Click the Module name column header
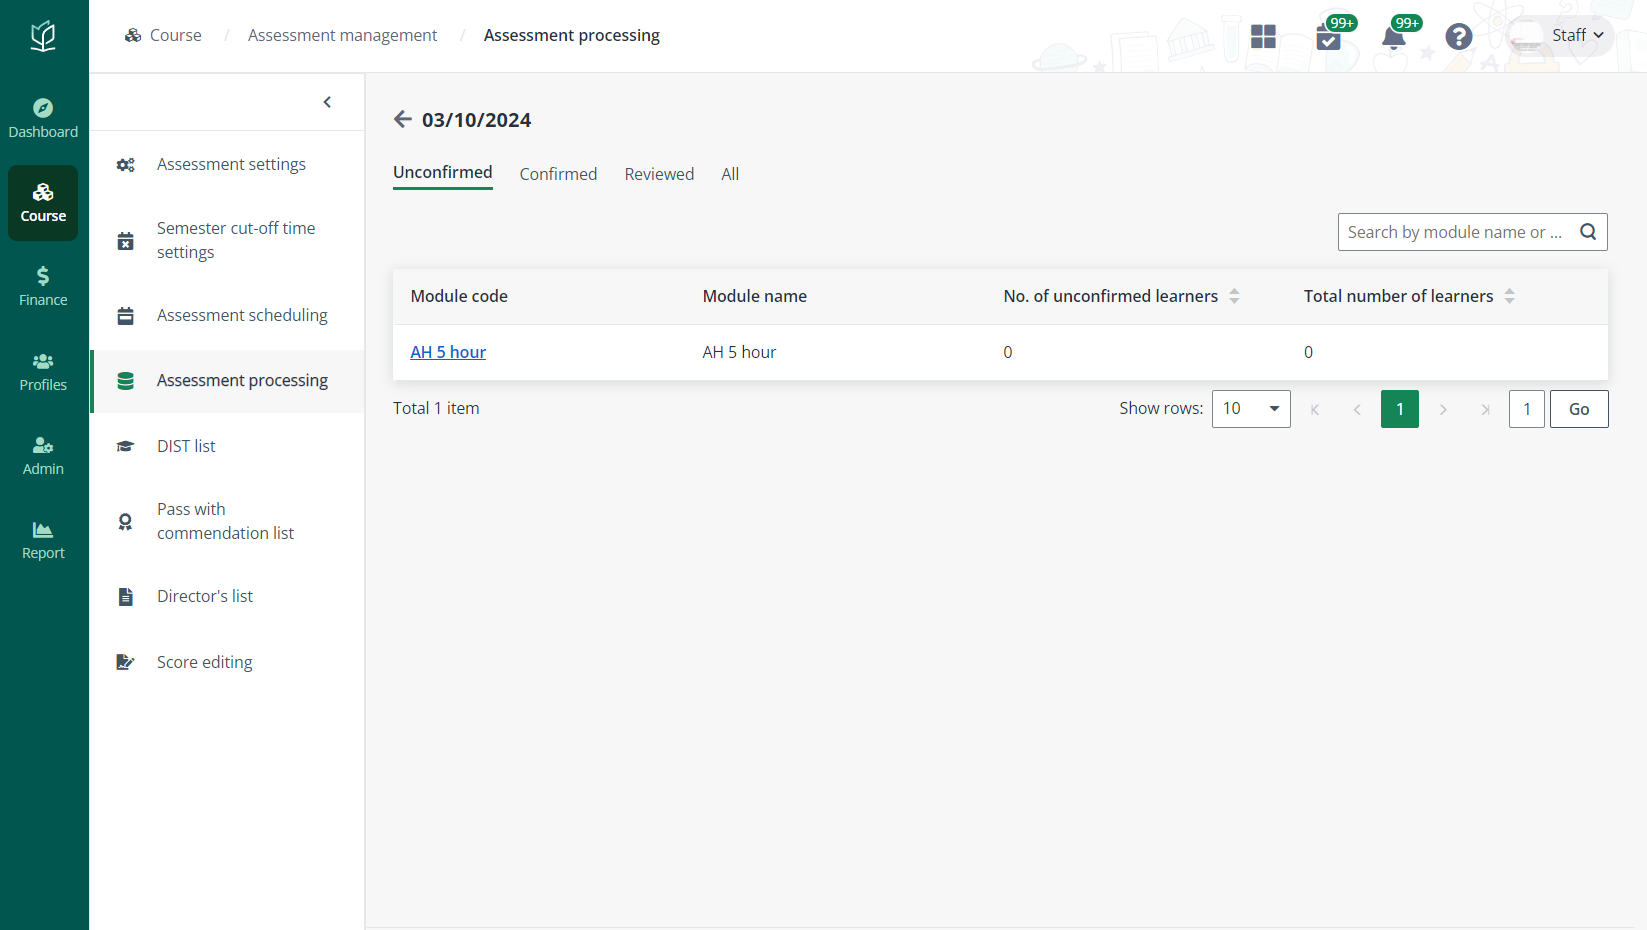 click(755, 296)
